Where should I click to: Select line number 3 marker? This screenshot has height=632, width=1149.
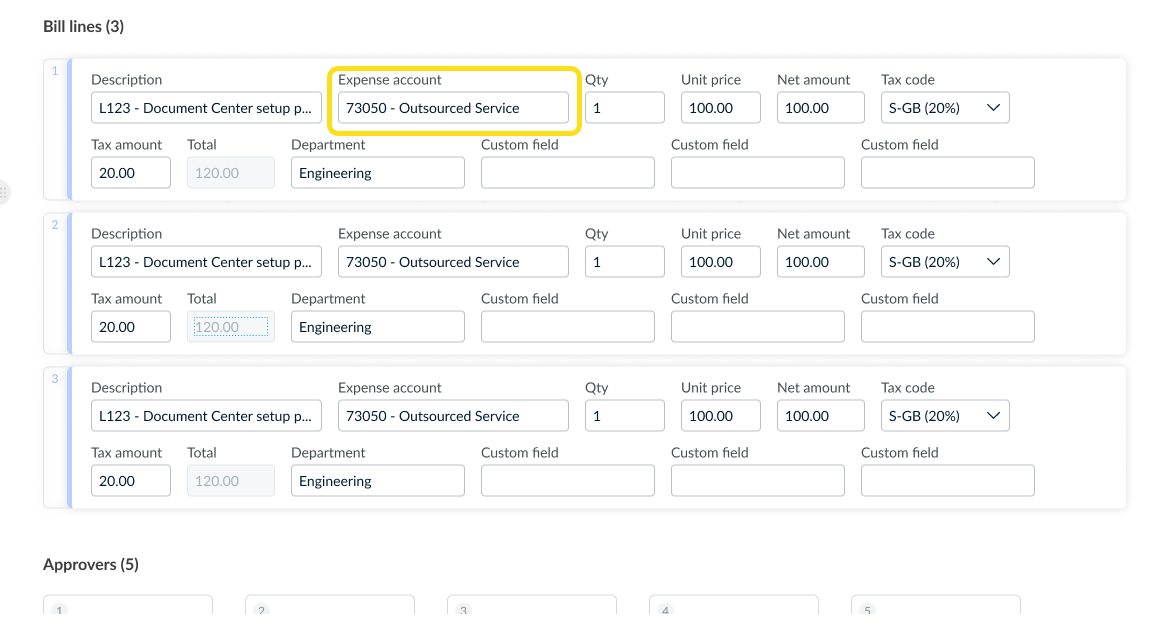(55, 379)
